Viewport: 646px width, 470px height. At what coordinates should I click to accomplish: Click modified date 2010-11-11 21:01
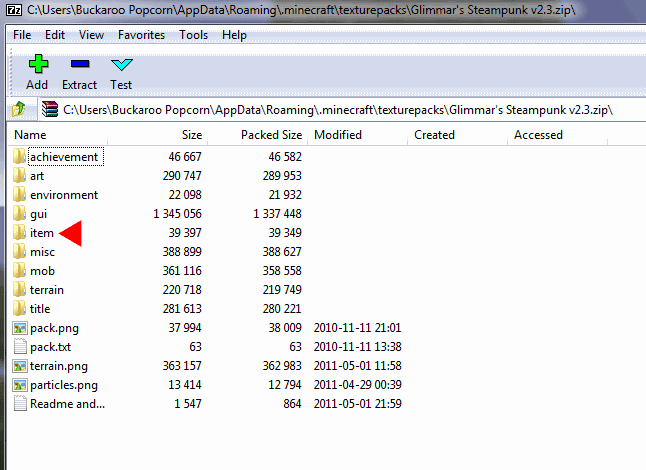[x=357, y=328]
